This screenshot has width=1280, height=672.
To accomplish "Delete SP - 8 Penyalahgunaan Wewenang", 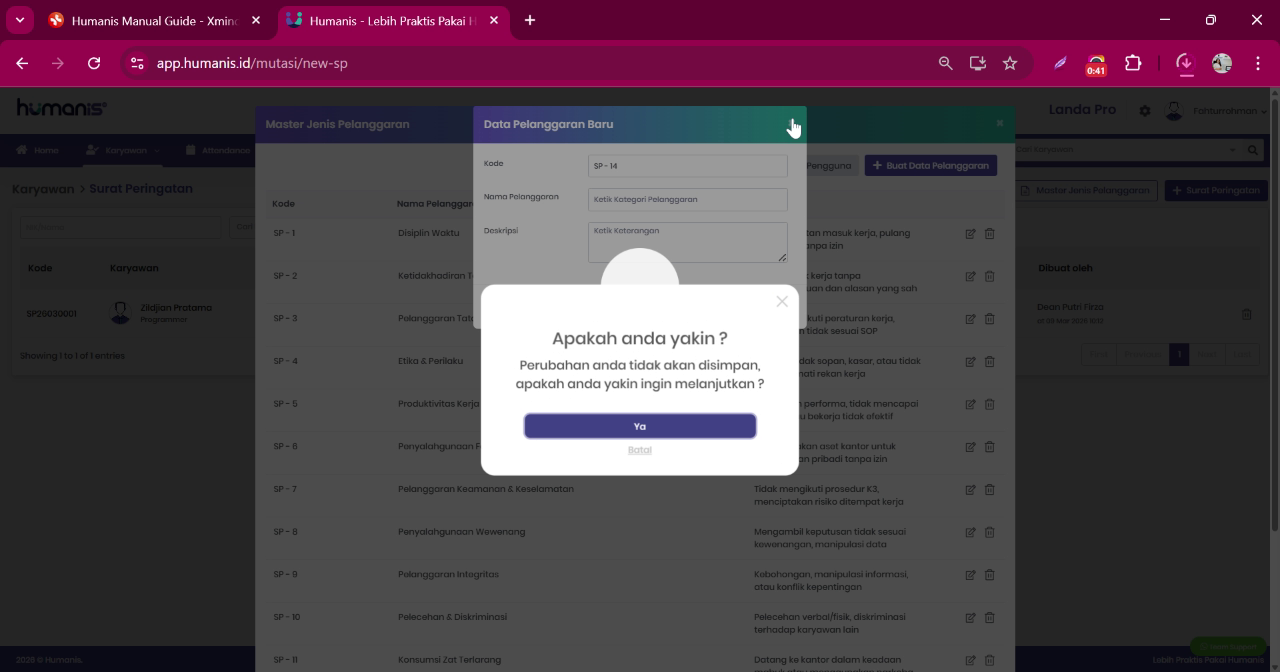I will (990, 532).
